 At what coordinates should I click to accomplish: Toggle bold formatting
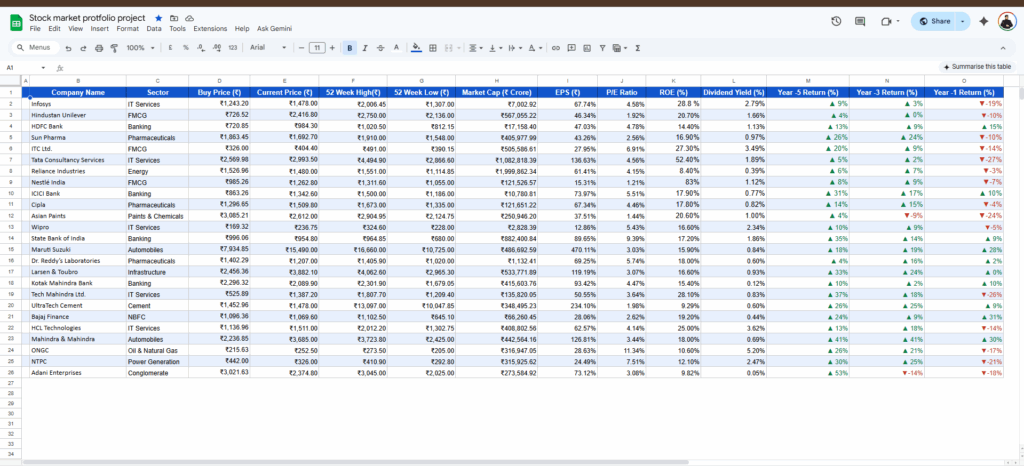(x=349, y=47)
